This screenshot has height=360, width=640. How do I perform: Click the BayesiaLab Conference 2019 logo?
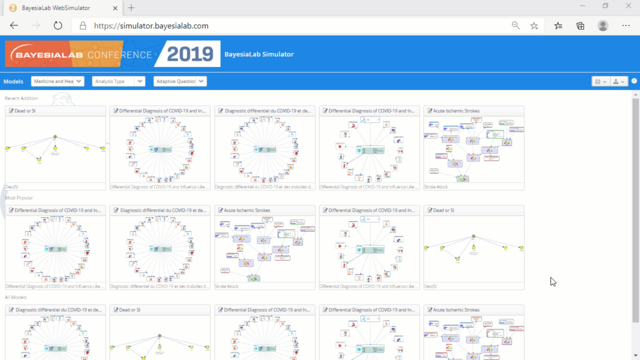coord(113,54)
